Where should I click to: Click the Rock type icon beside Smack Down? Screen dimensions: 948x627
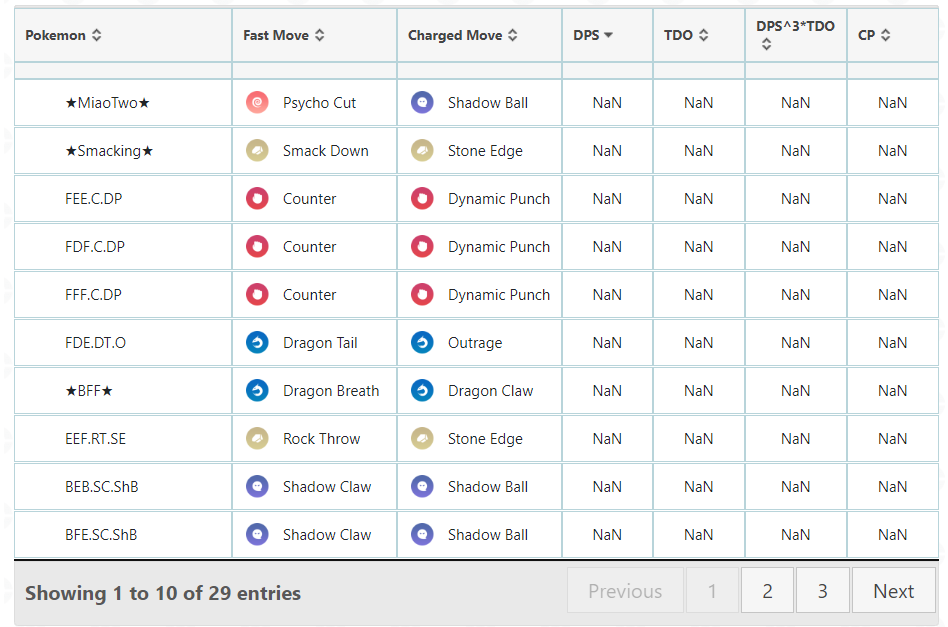(x=257, y=150)
